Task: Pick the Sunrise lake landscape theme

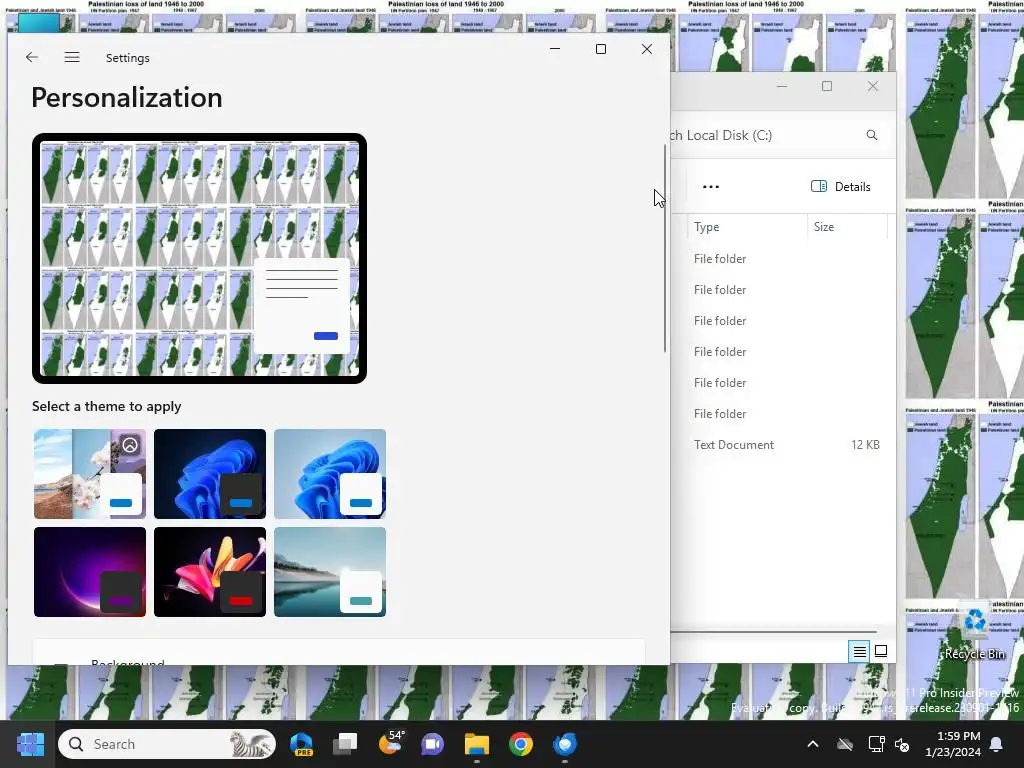Action: point(330,571)
